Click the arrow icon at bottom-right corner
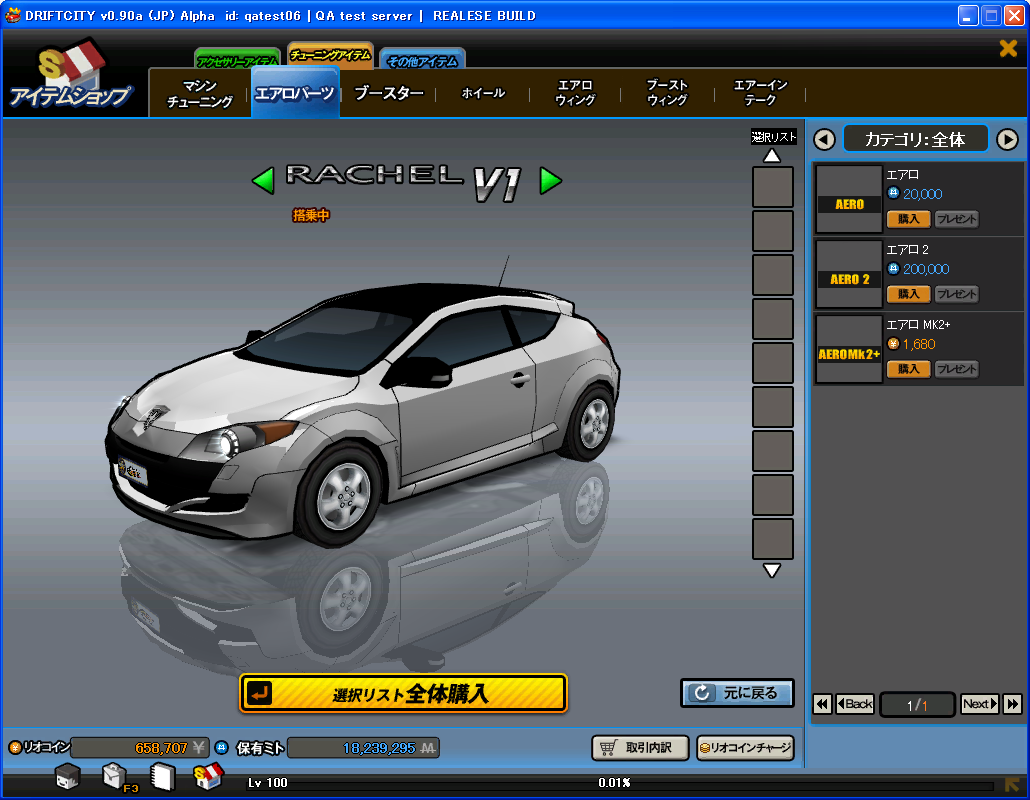 (x=1012, y=784)
